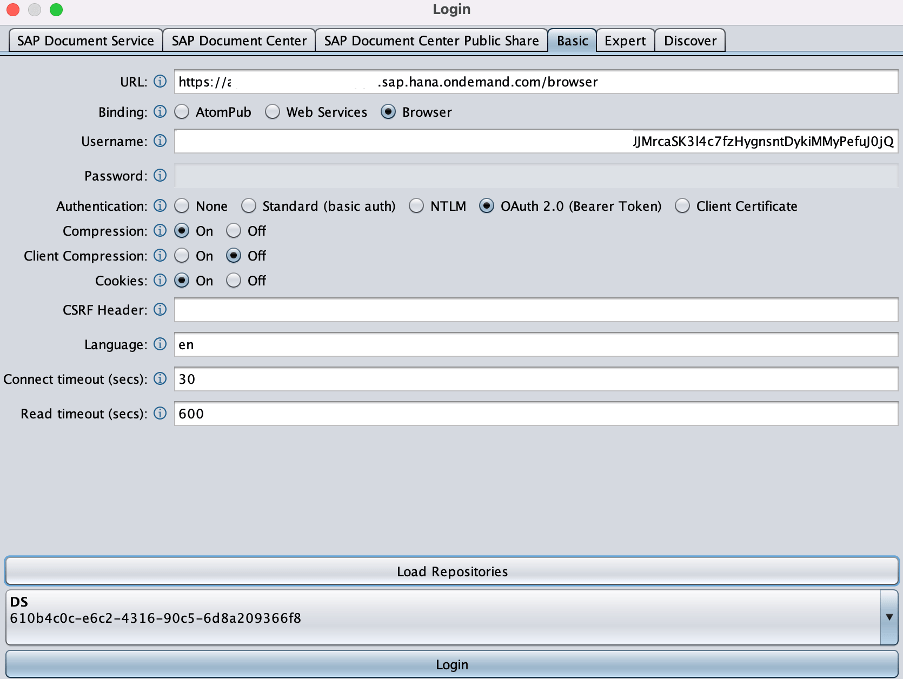This screenshot has width=904, height=680.
Task: Click into the Language field
Action: pyautogui.click(x=536, y=344)
